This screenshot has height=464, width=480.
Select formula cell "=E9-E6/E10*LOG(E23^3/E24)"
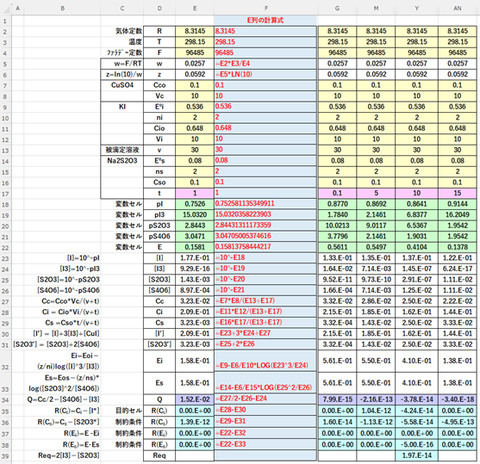[266, 361]
